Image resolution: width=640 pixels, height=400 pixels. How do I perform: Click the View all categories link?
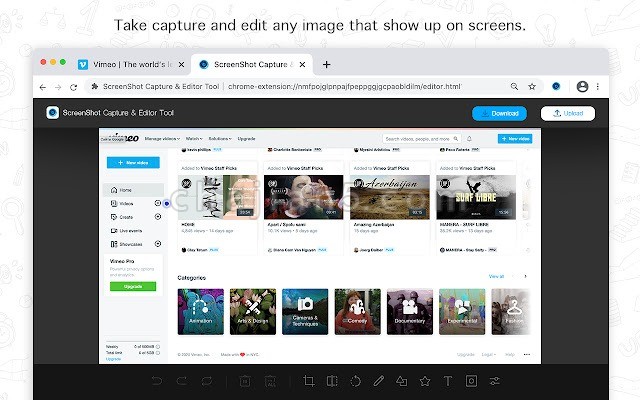(496, 276)
